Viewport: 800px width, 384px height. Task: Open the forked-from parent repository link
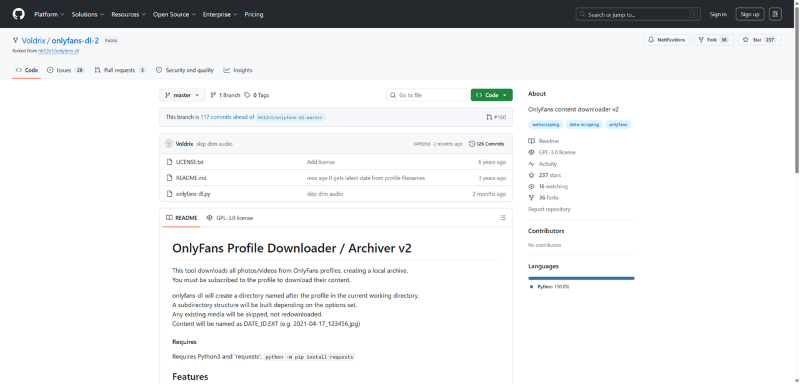59,51
